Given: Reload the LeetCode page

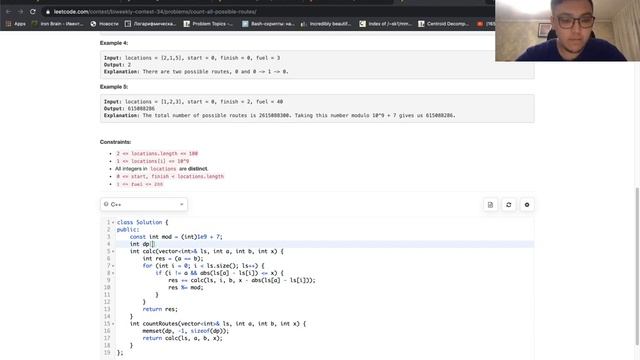Looking at the screenshot, I should click(x=33, y=12).
